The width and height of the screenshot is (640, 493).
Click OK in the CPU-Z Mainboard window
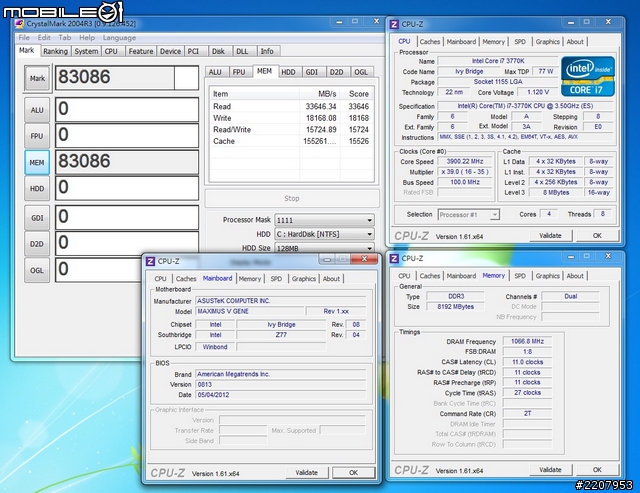tap(353, 473)
